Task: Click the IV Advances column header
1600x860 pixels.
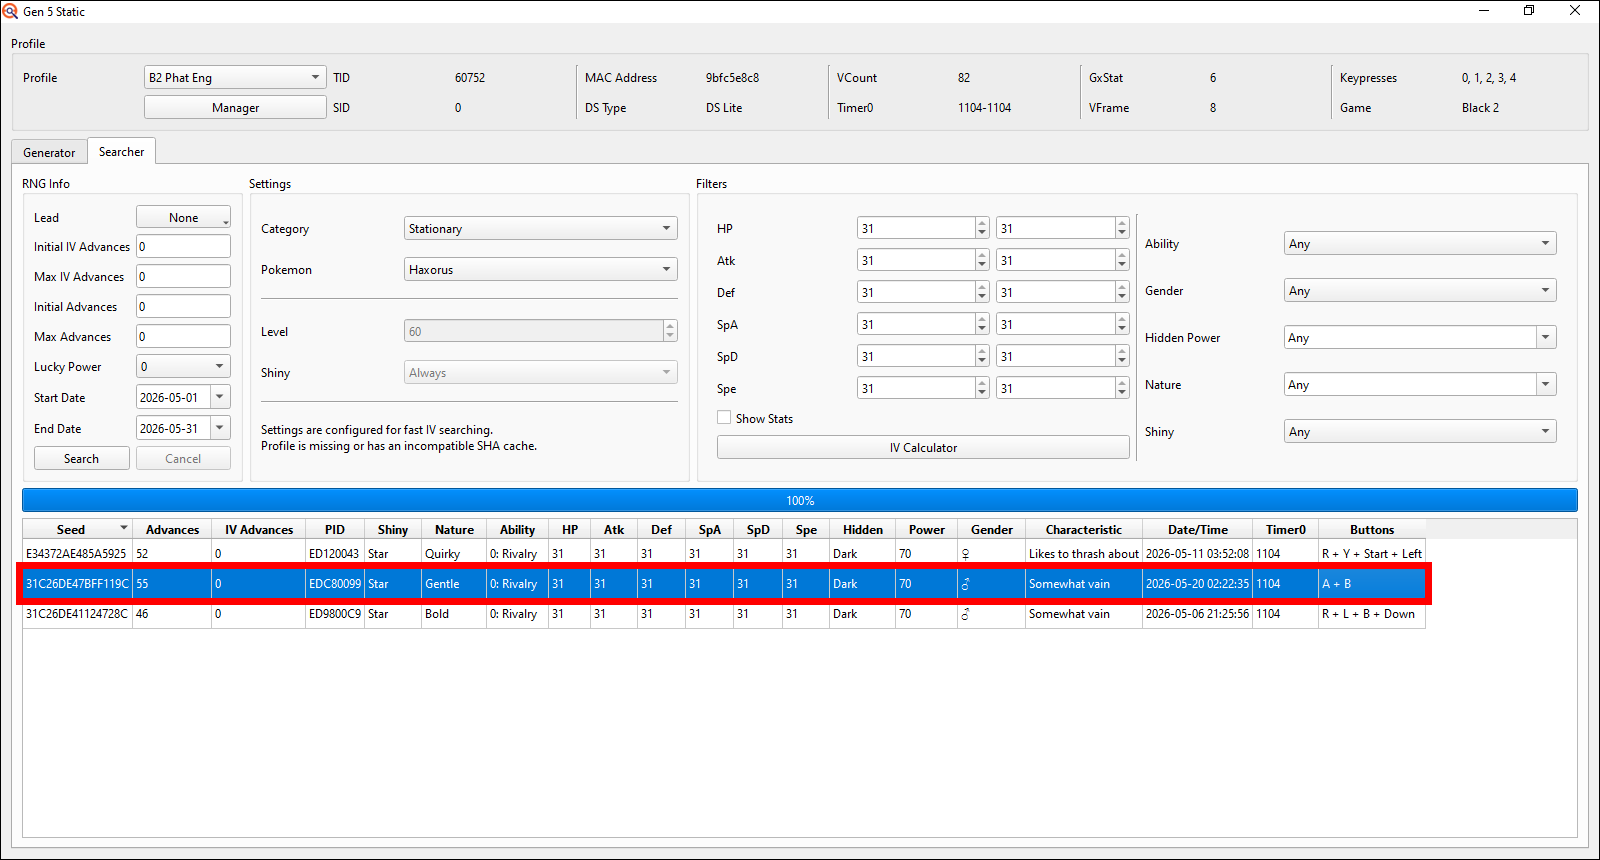Action: tap(259, 529)
